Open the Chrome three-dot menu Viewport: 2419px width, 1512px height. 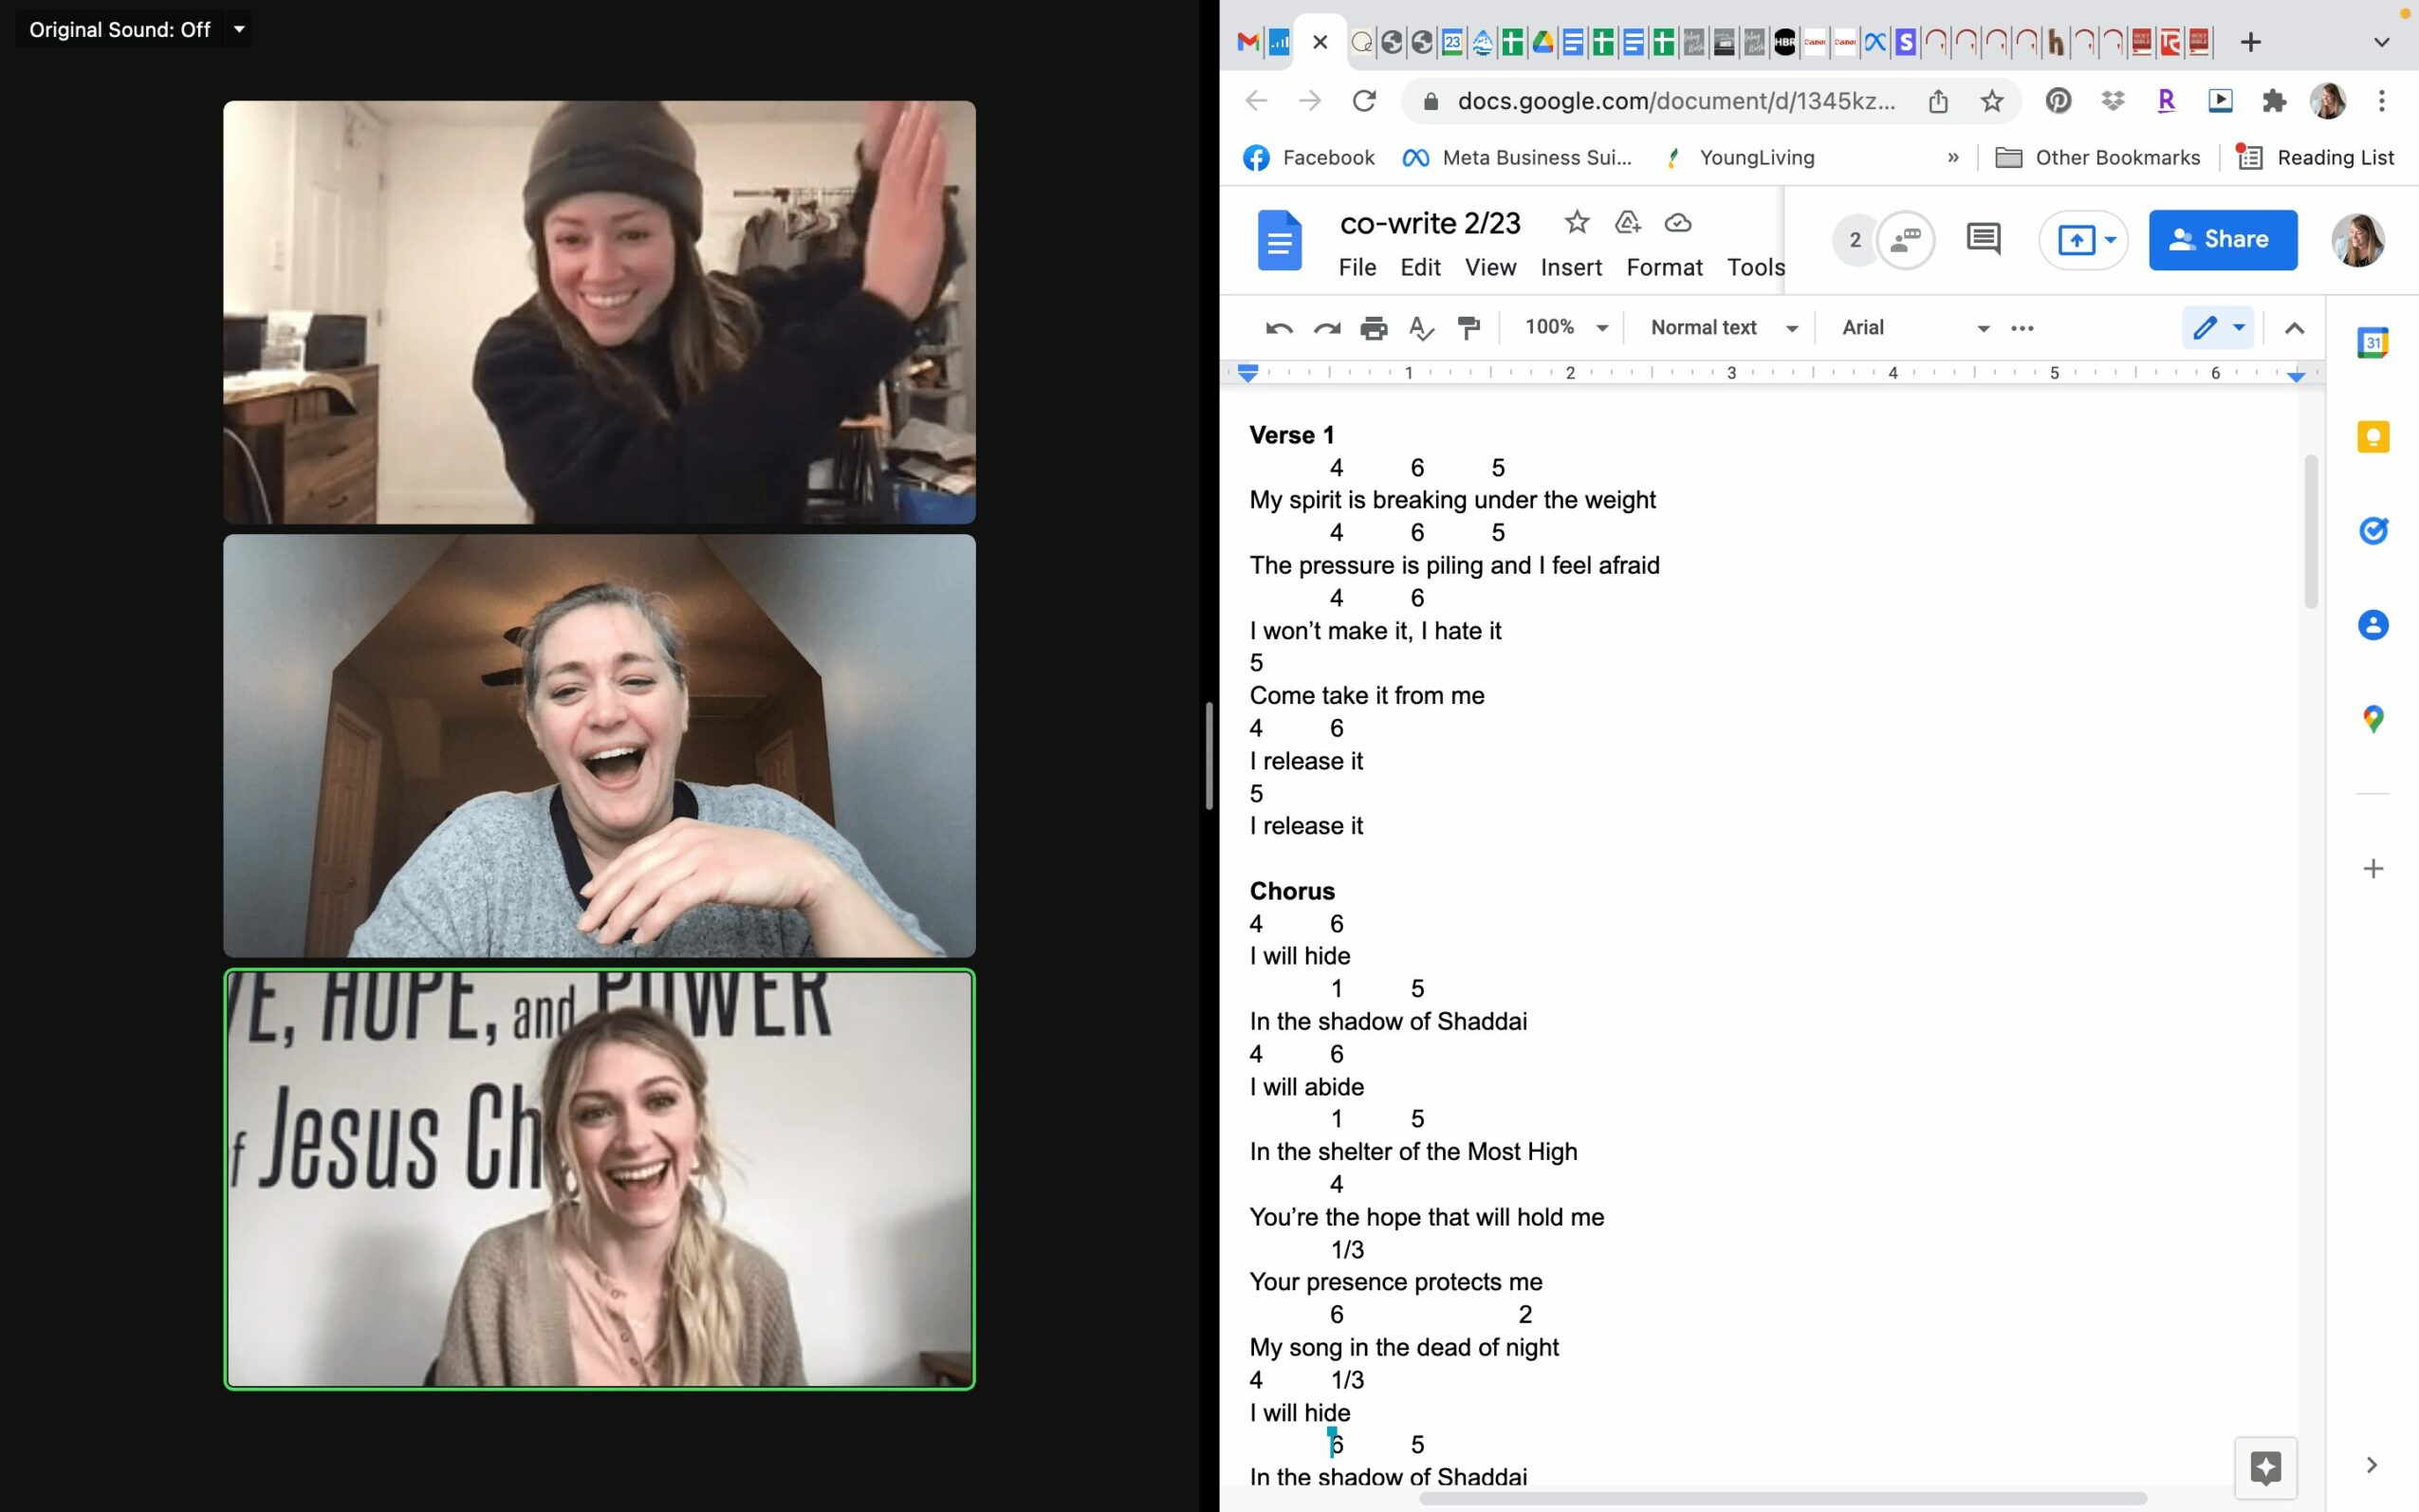[2382, 100]
